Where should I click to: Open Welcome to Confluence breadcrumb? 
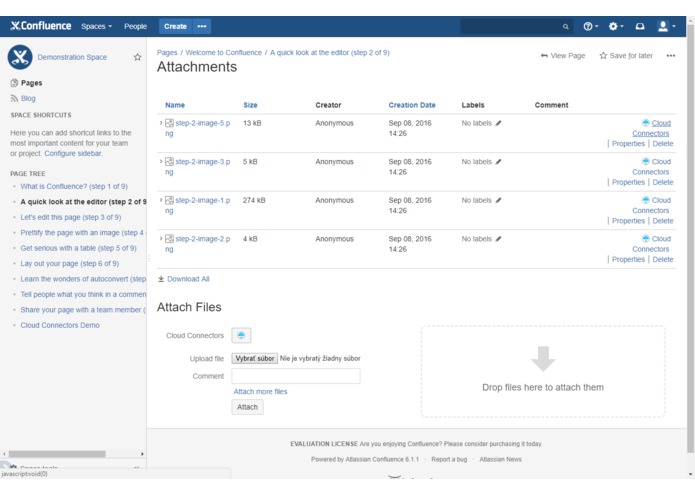[224, 52]
